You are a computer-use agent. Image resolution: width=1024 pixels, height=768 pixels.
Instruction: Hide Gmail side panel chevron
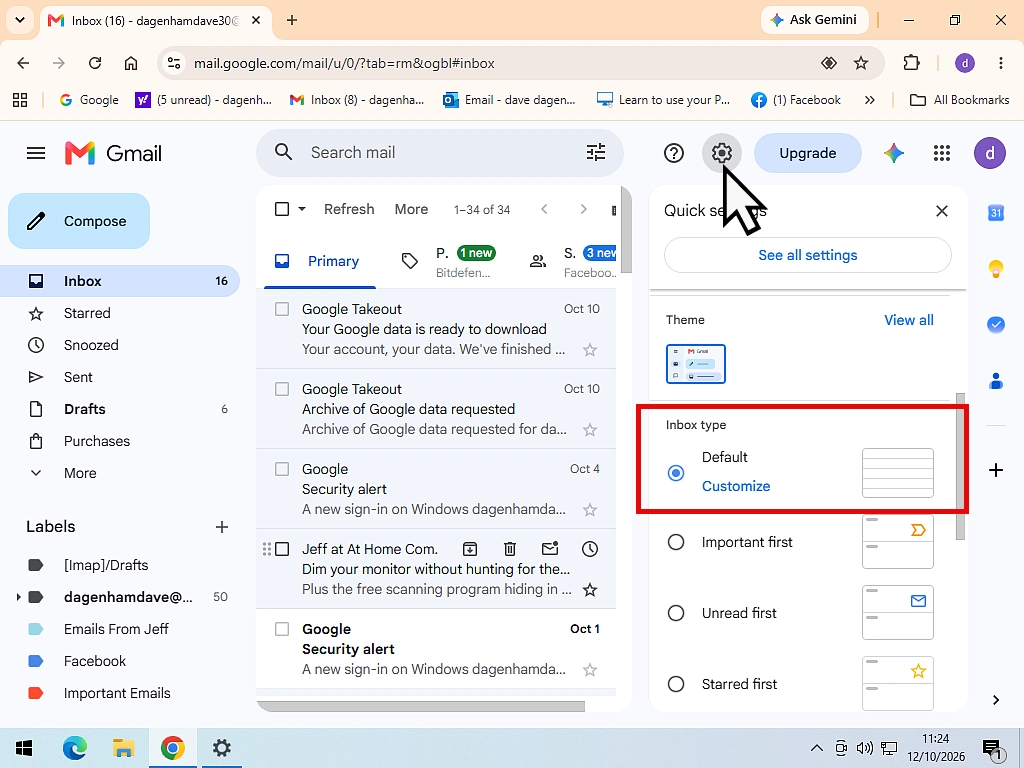point(996,700)
